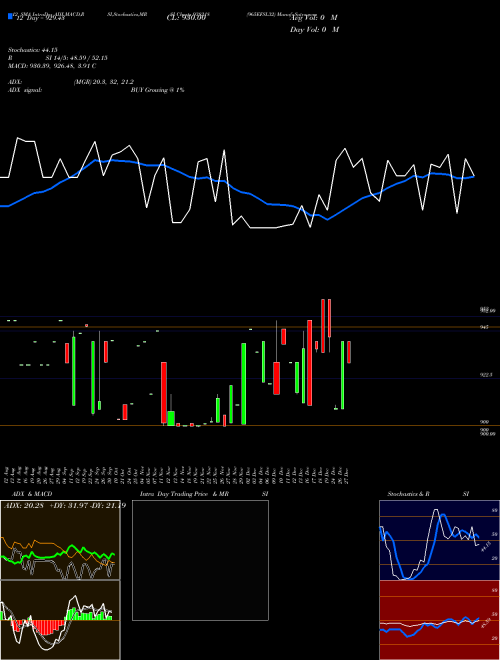Open the red RSI chart panel

point(439,620)
